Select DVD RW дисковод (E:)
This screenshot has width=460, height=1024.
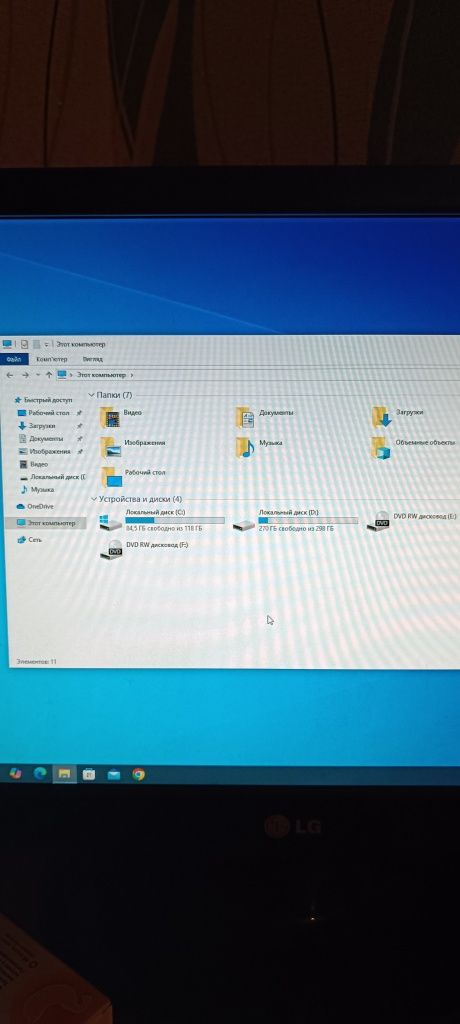(x=412, y=520)
